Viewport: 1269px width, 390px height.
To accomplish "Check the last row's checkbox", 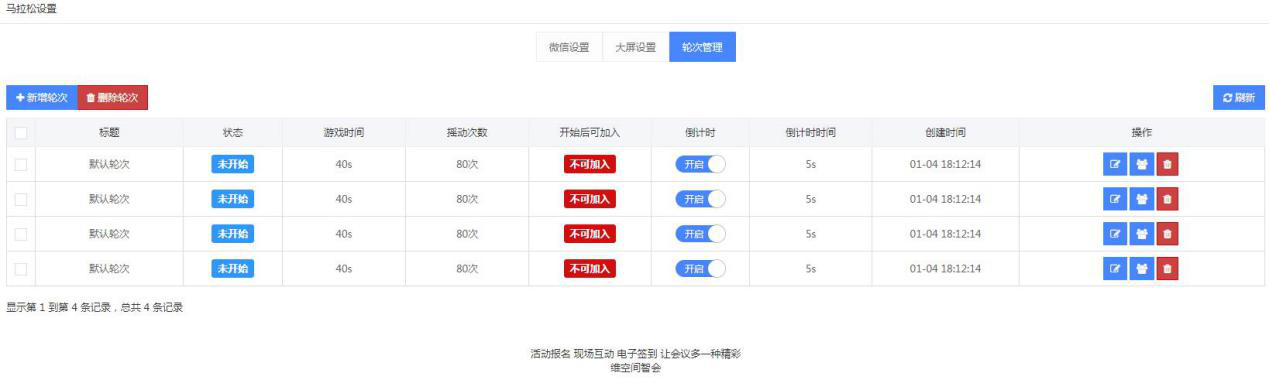I will (x=20, y=269).
